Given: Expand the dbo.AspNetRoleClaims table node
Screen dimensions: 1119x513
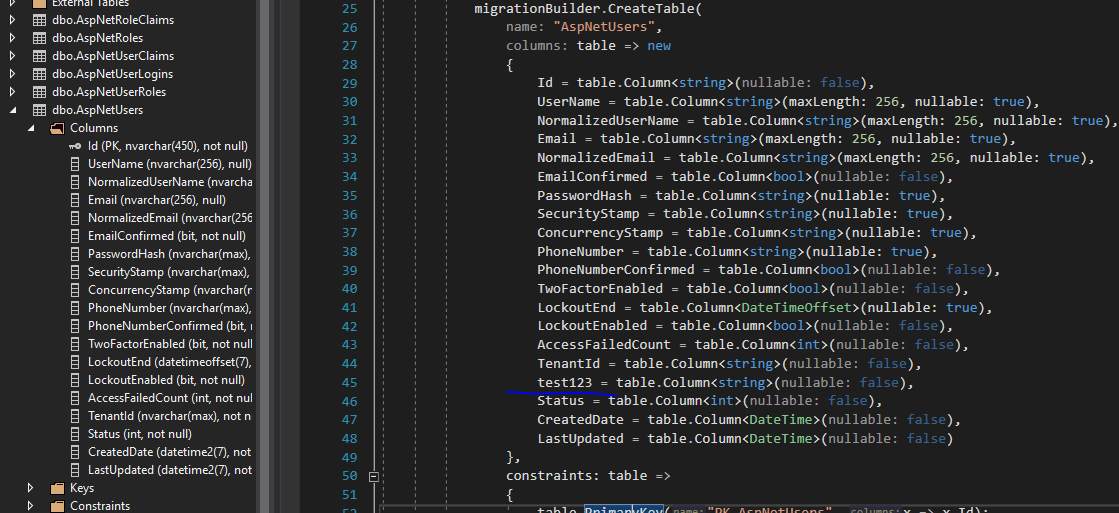Looking at the screenshot, I should click(12, 20).
